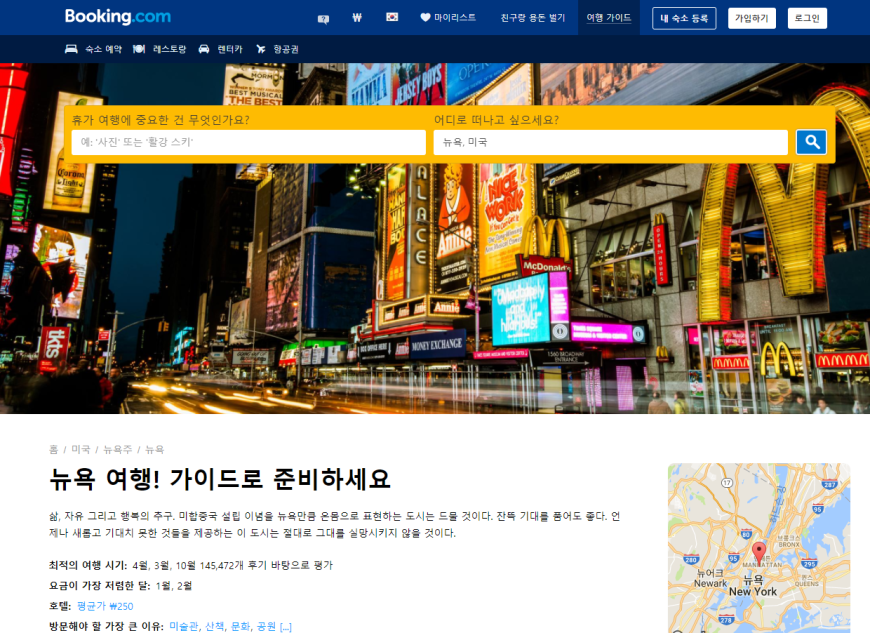
Task: Click the red pin on the map
Action: (759, 553)
